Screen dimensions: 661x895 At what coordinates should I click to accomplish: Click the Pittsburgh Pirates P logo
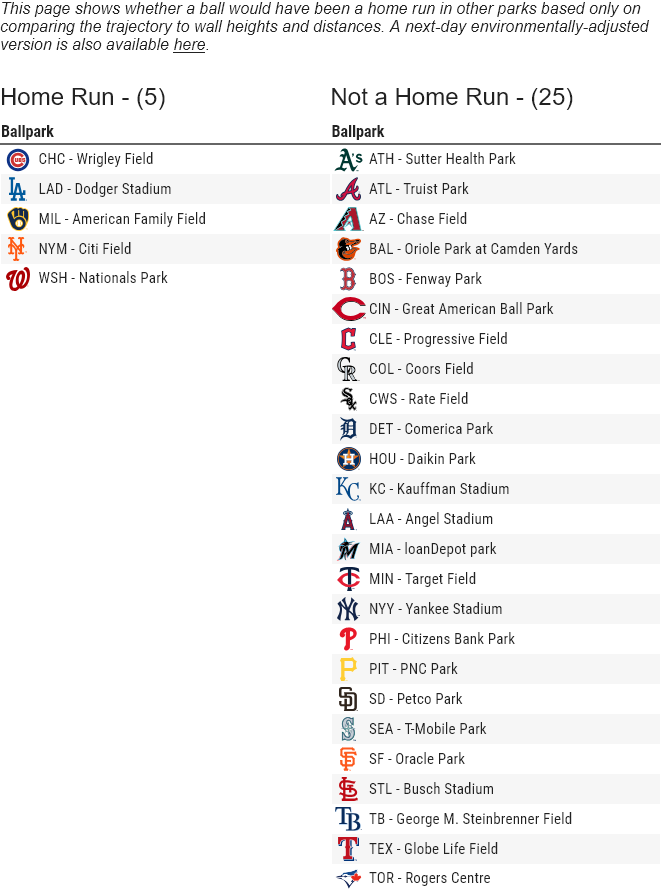[348, 669]
